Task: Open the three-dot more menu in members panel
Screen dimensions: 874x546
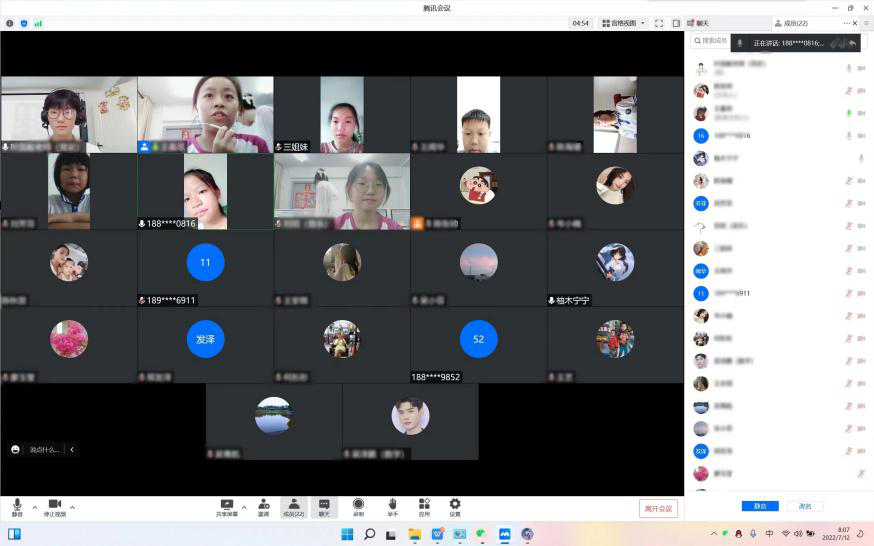Action: point(847,23)
